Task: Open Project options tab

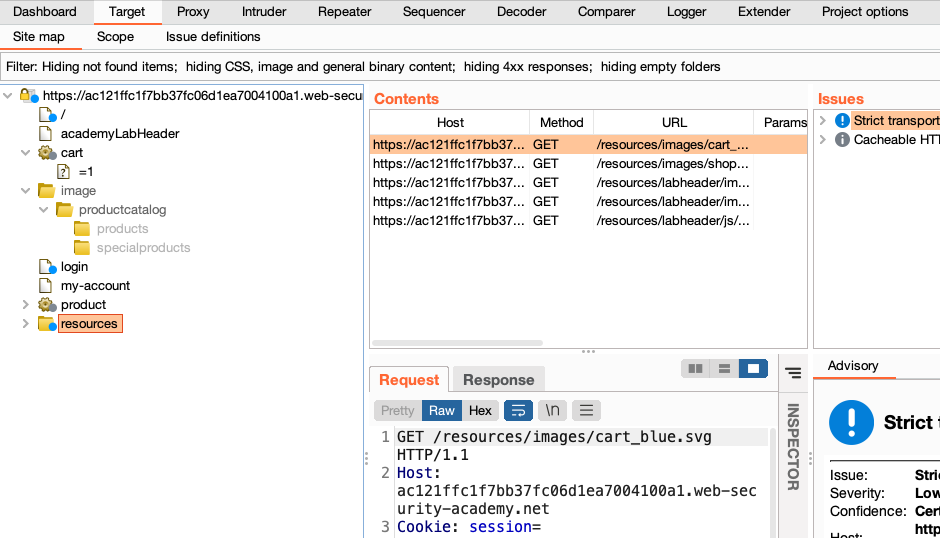Action: click(x=865, y=11)
